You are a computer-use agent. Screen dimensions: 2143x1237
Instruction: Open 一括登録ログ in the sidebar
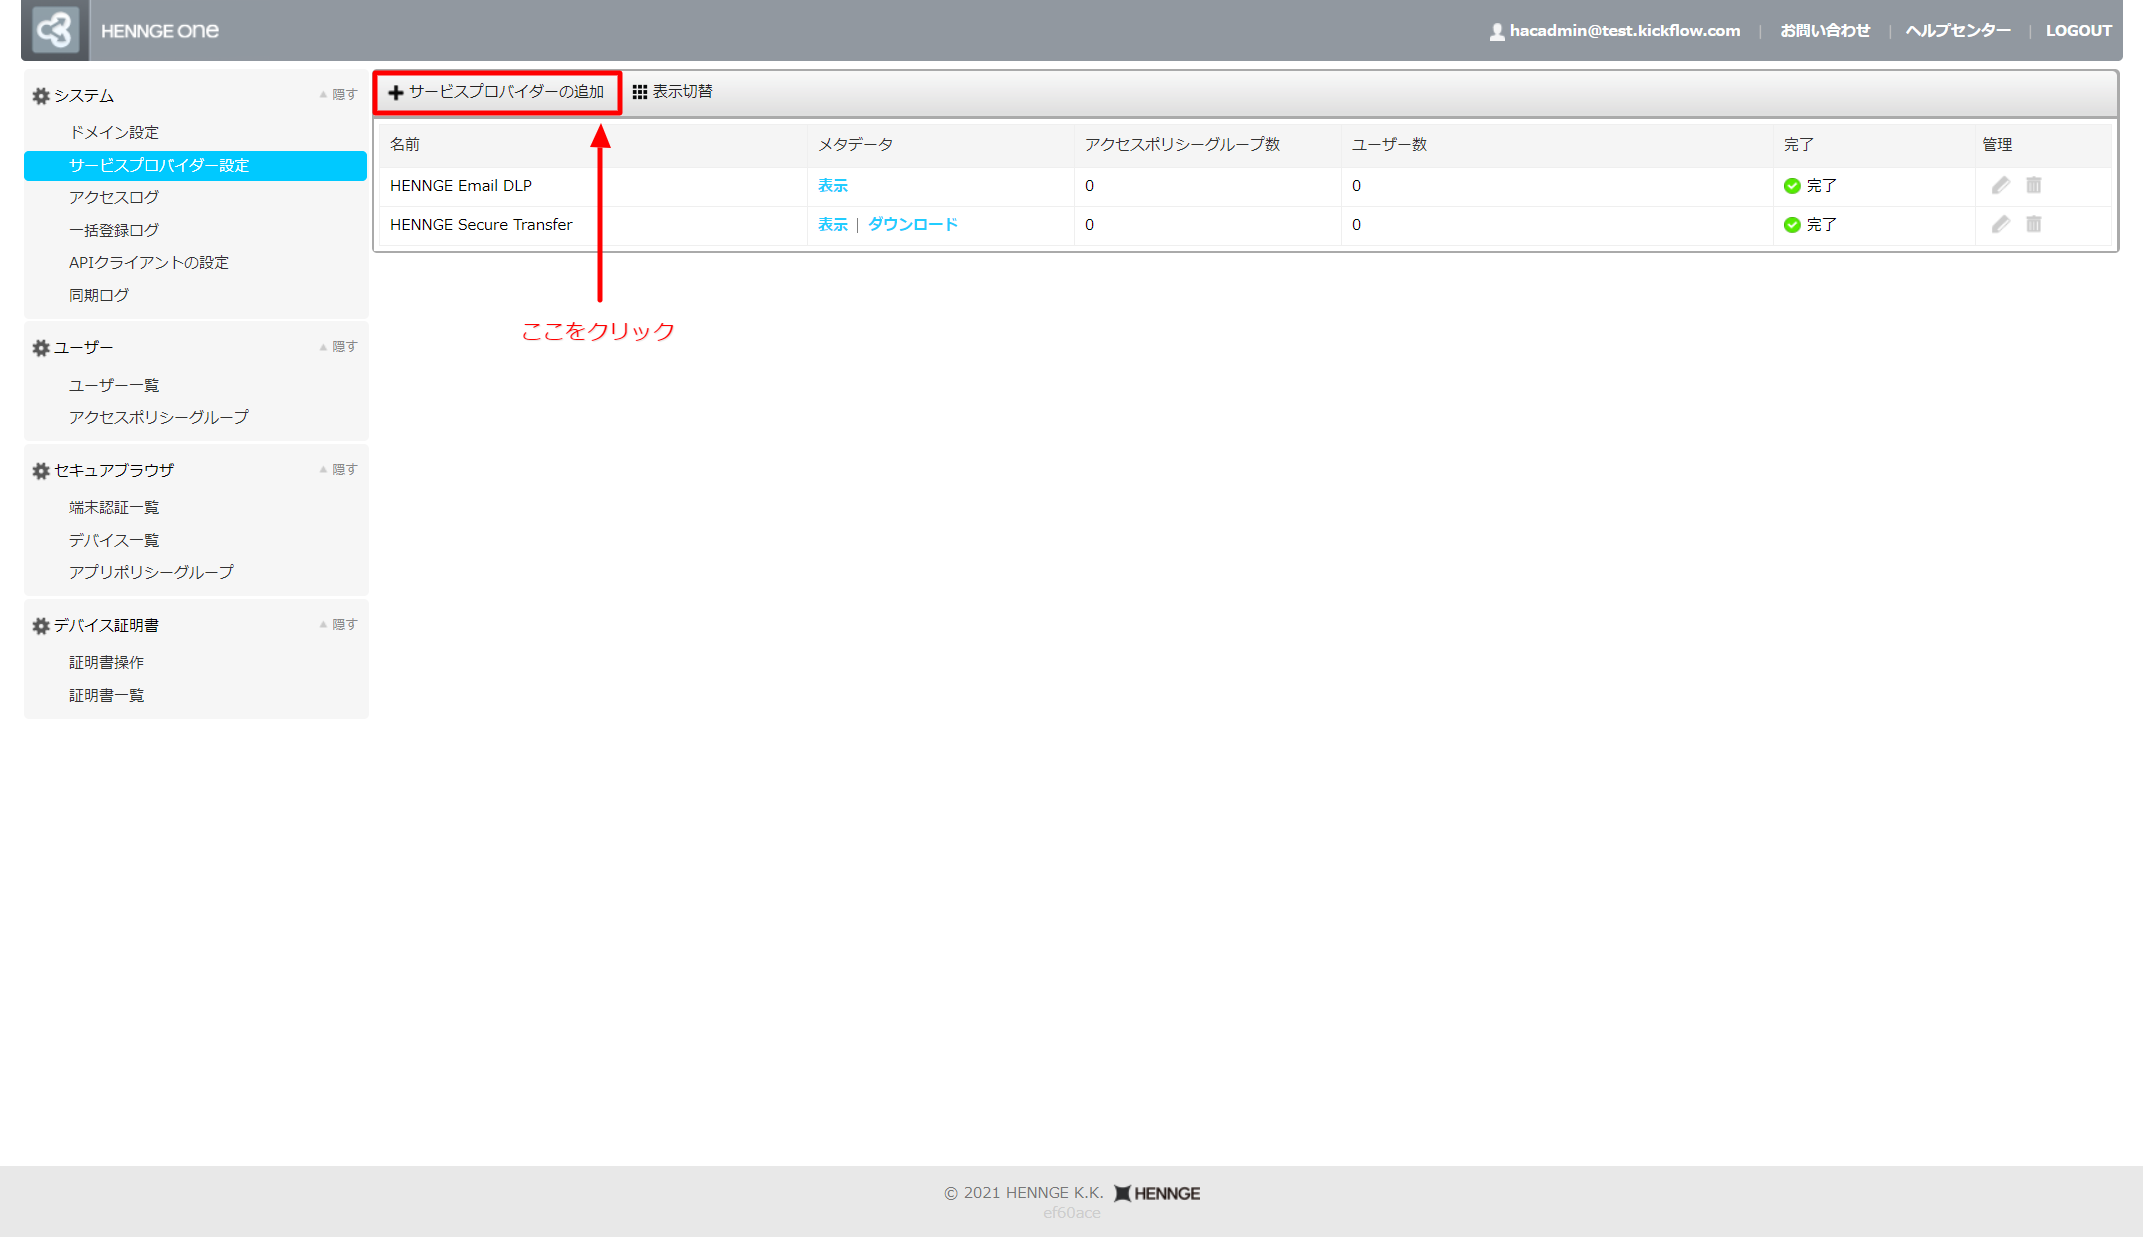[114, 230]
